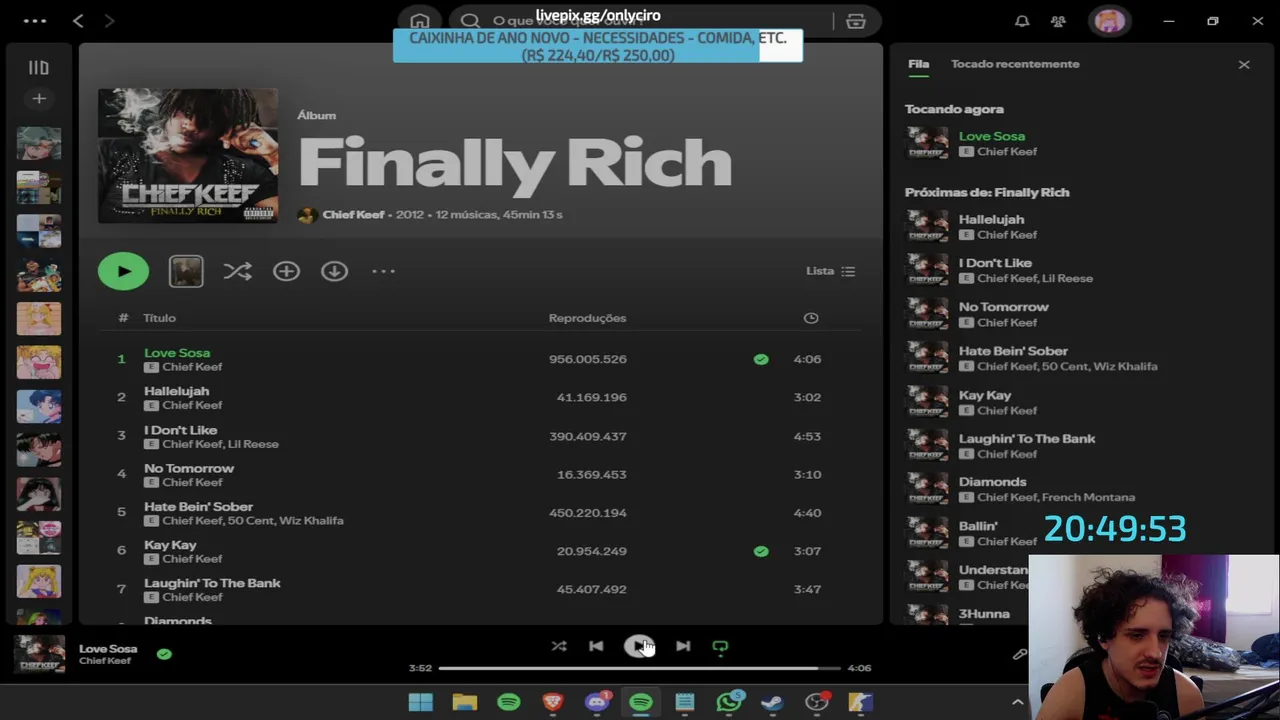Open Brave browser from the taskbar
1280x720 pixels.
(x=553, y=702)
